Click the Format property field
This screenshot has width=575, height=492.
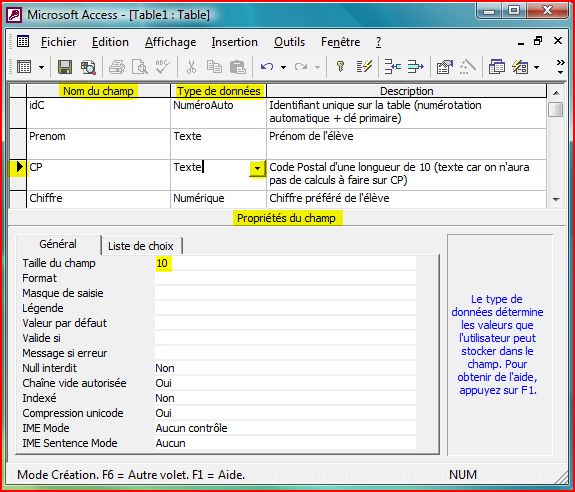pos(285,278)
